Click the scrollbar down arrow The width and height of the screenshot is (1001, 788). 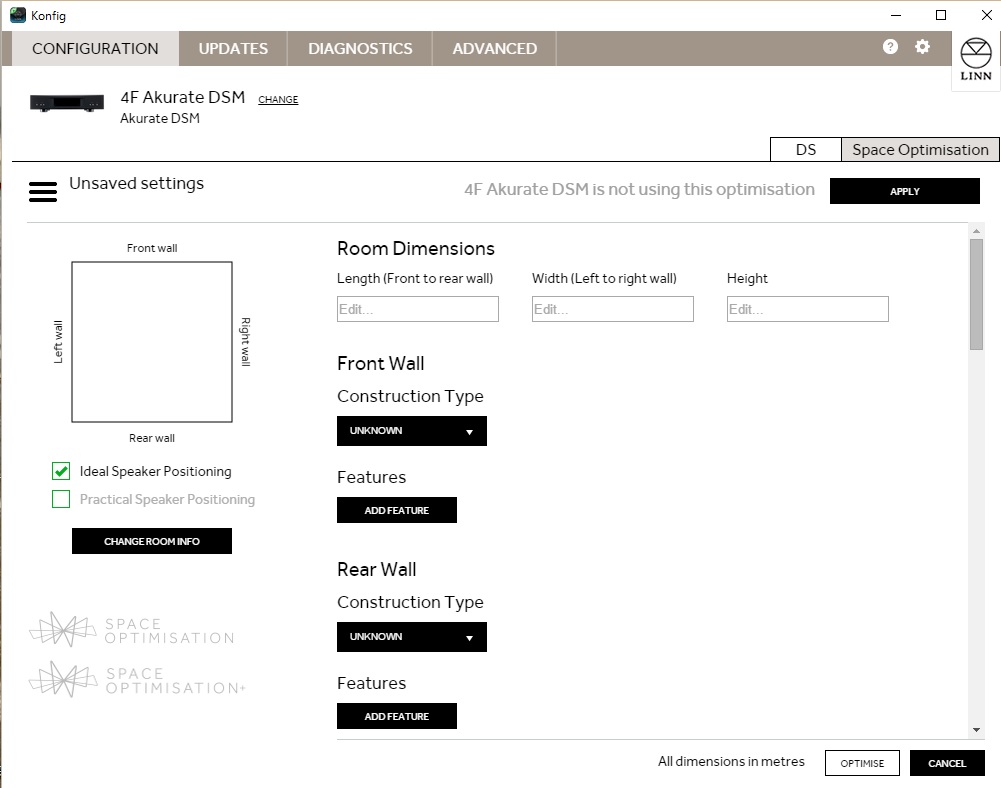(x=977, y=729)
